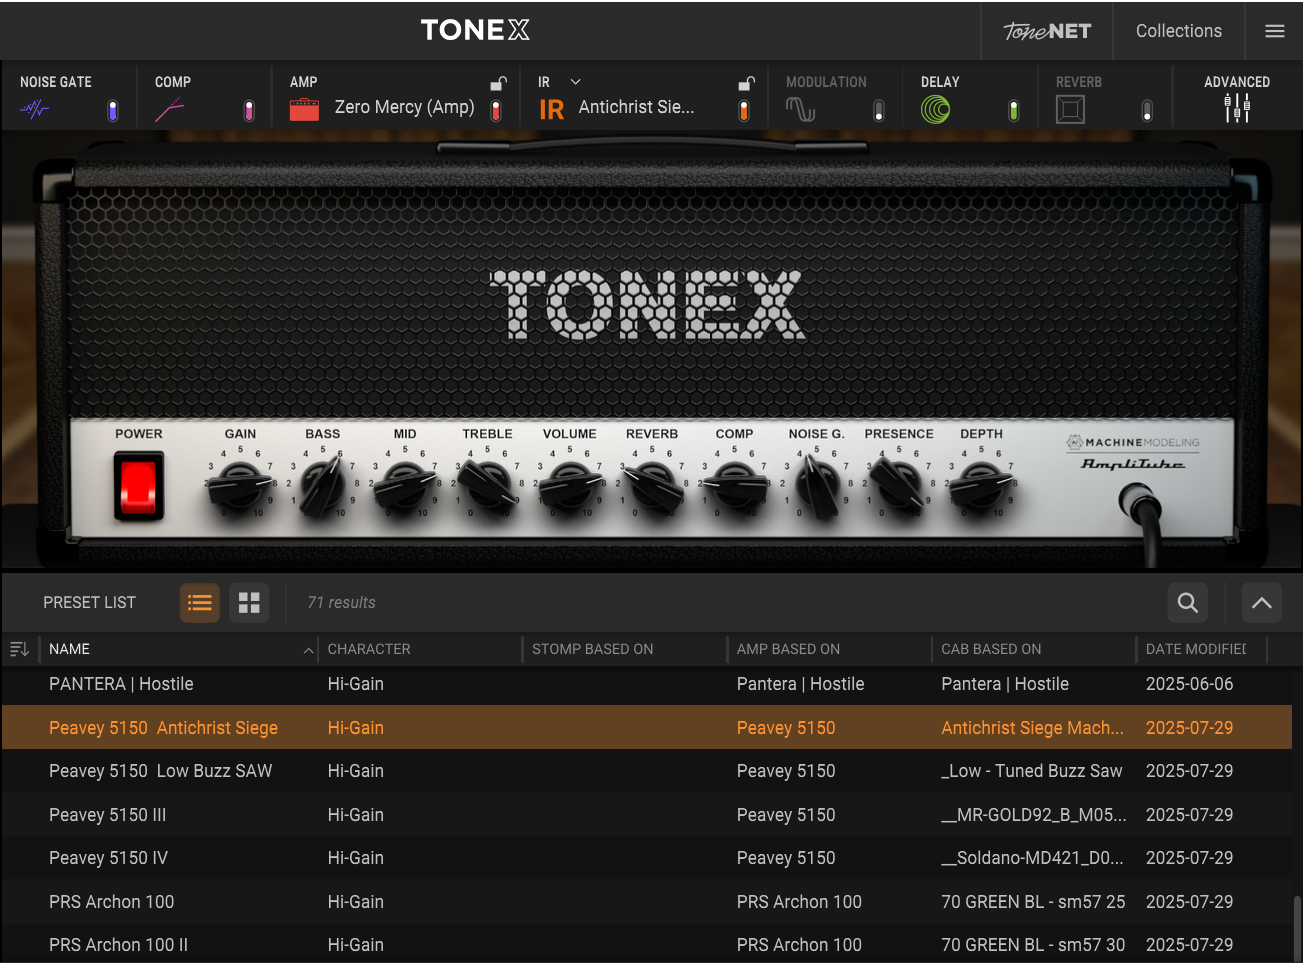Image resolution: width=1303 pixels, height=963 pixels.
Task: Open the ToneNET page
Action: pos(1047,31)
